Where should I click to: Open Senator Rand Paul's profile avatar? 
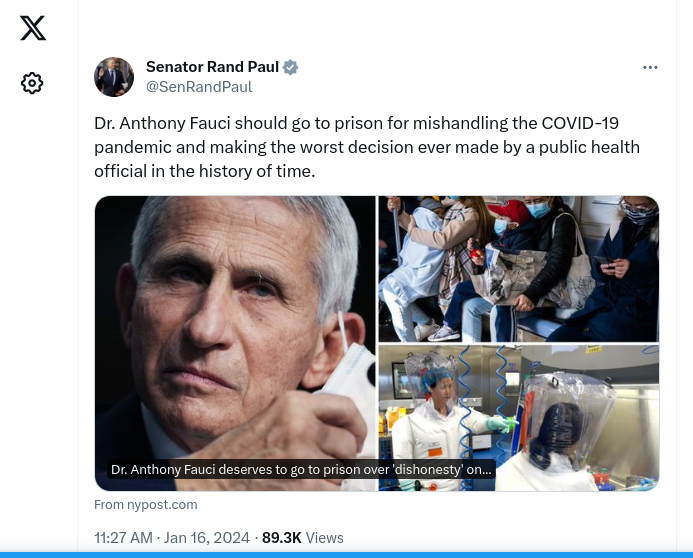point(114,77)
